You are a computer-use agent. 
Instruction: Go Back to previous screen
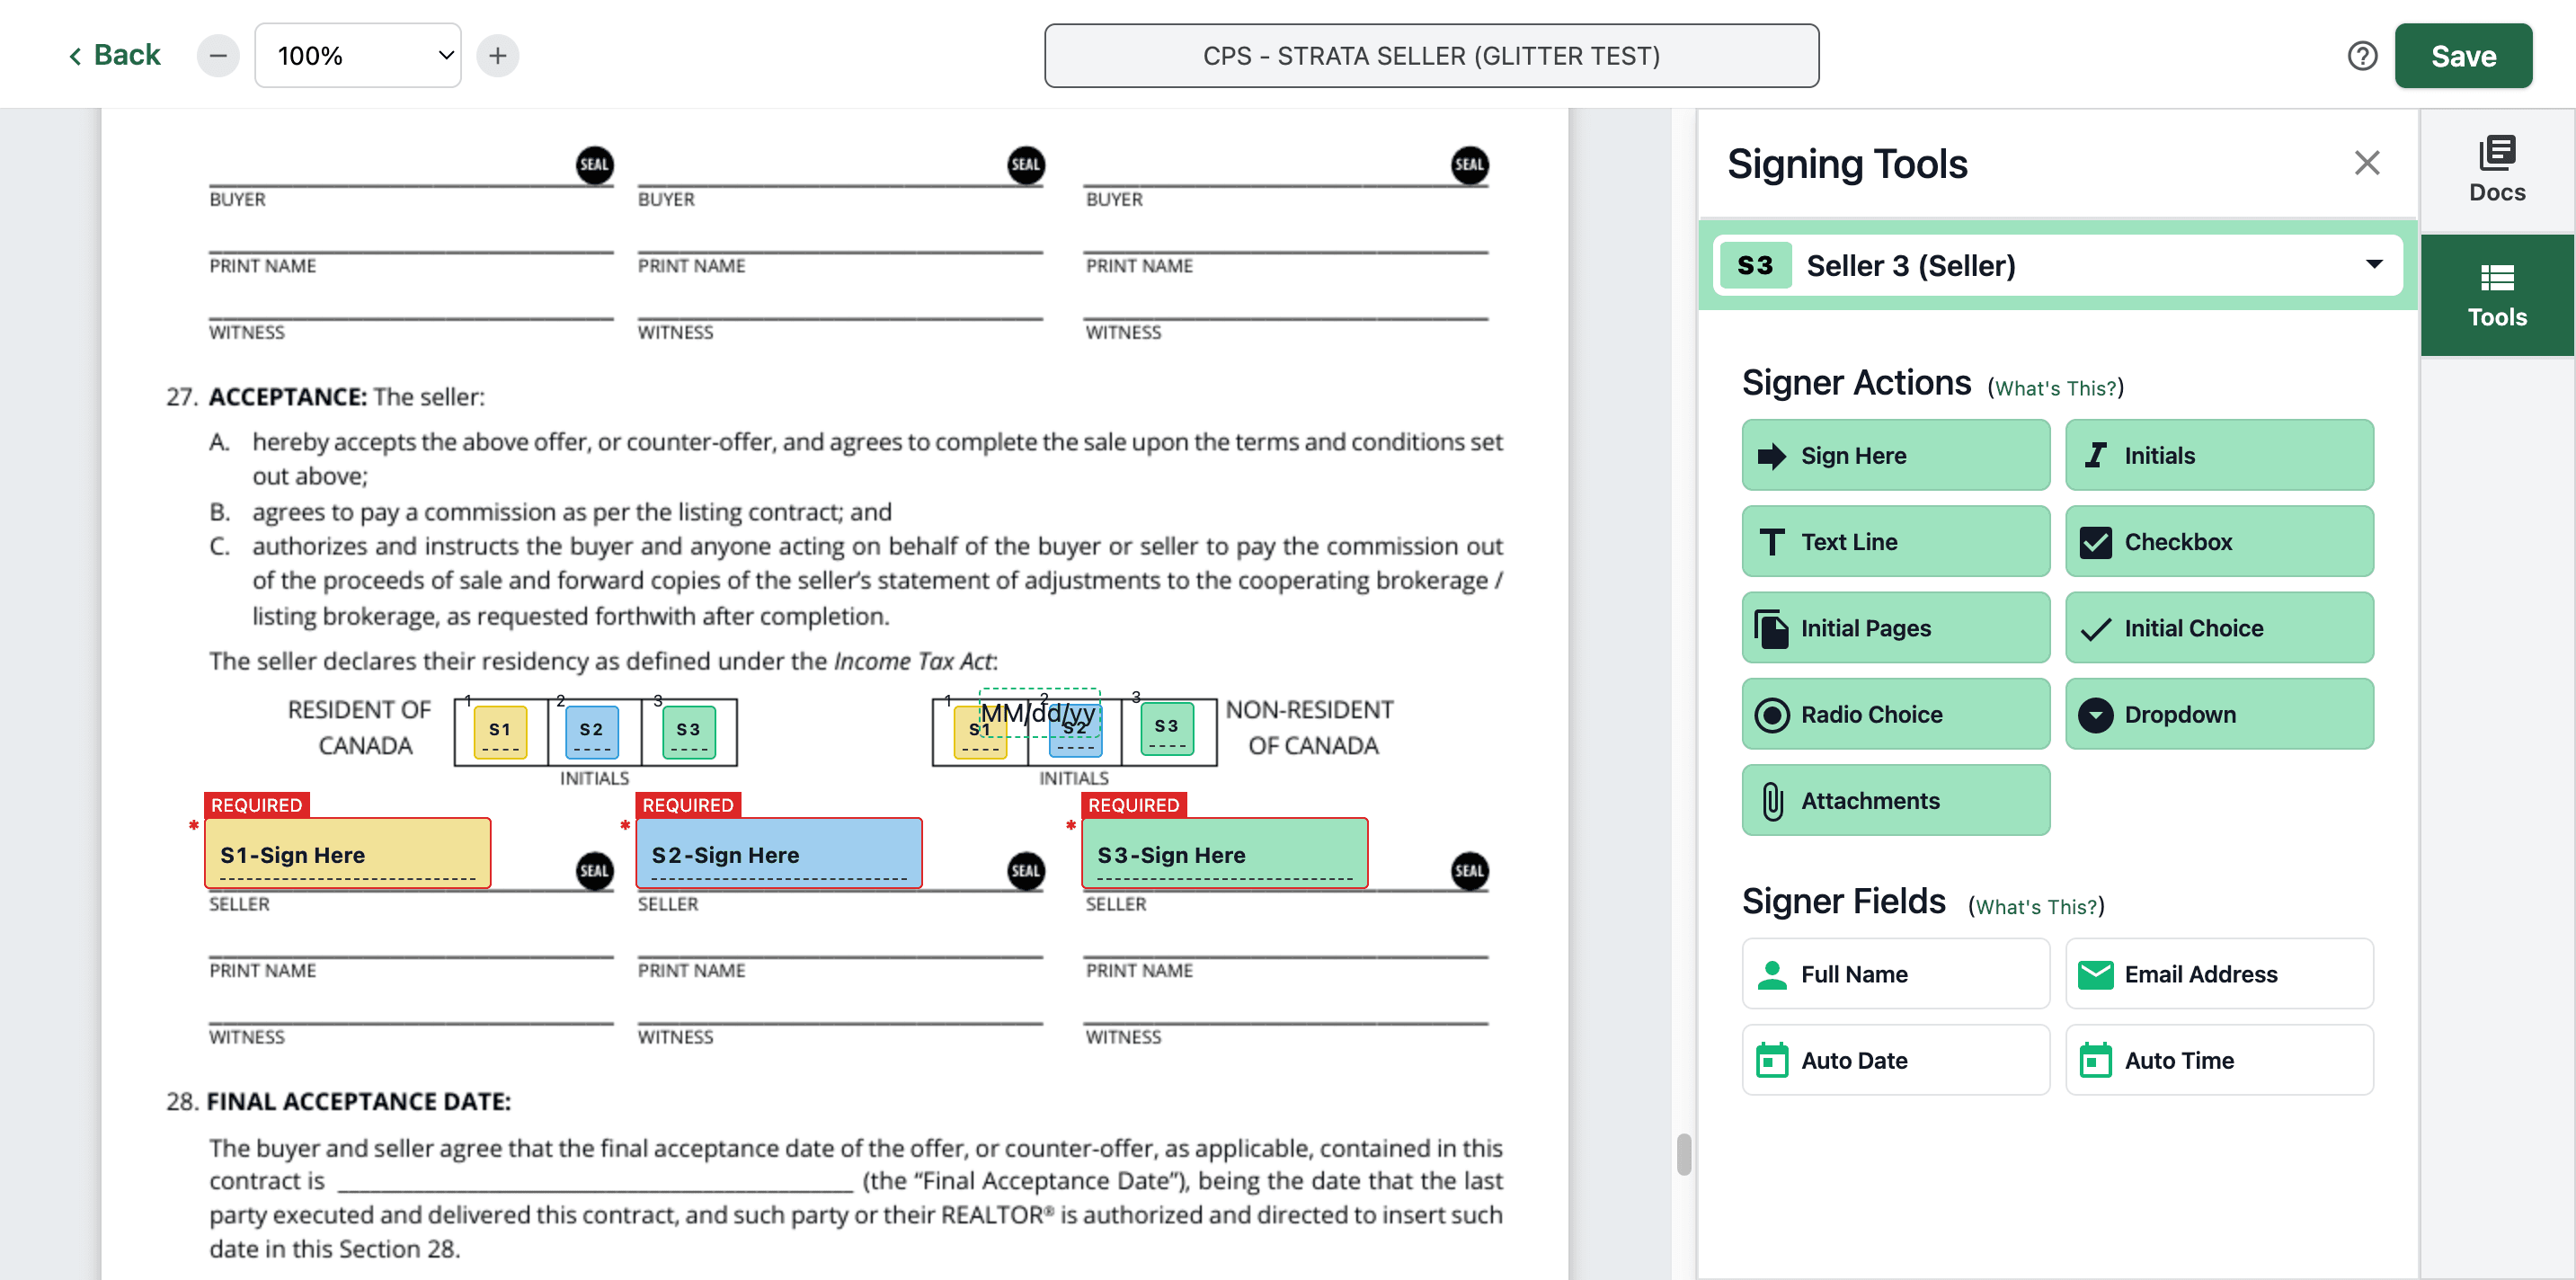pyautogui.click(x=114, y=55)
